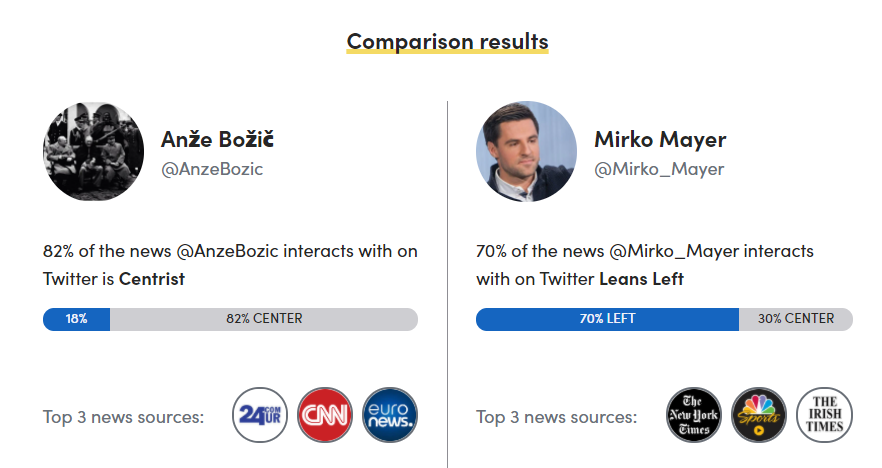
Task: Click the blue 18% bar segment
Action: [x=77, y=319]
